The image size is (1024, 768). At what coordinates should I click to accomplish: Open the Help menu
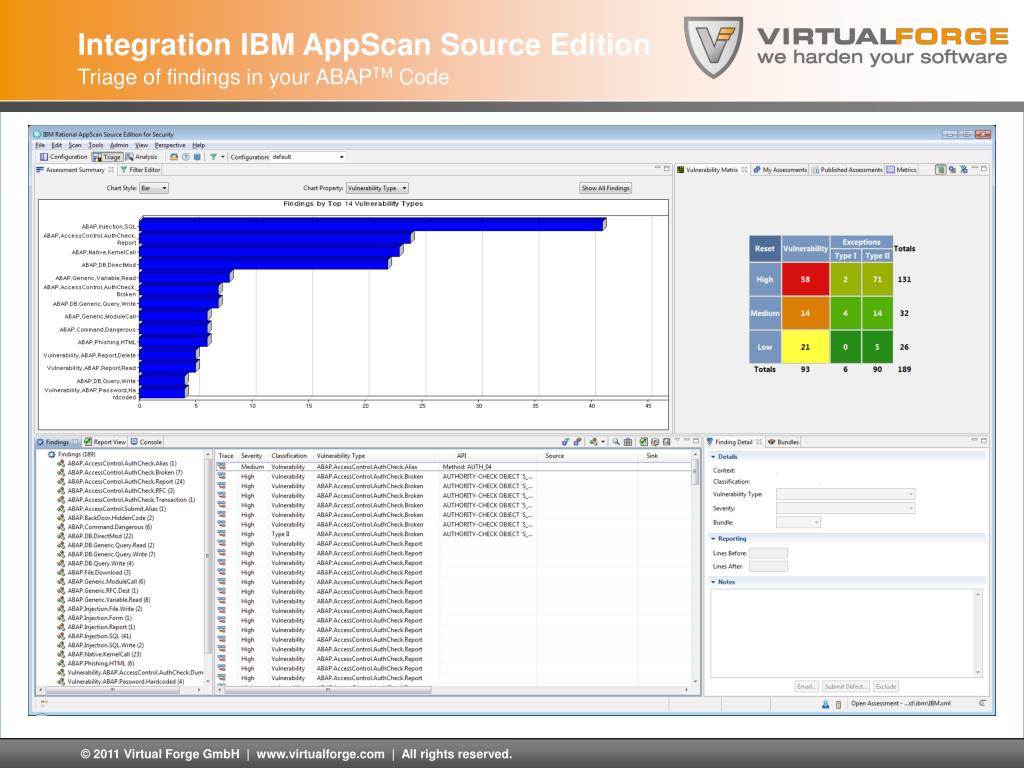click(x=199, y=145)
